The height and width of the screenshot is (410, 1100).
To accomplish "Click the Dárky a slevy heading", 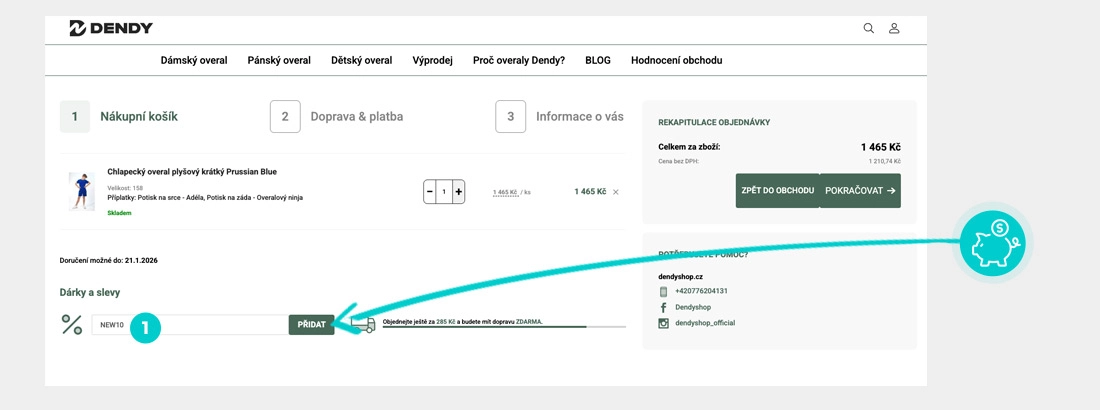I will click(x=90, y=292).
